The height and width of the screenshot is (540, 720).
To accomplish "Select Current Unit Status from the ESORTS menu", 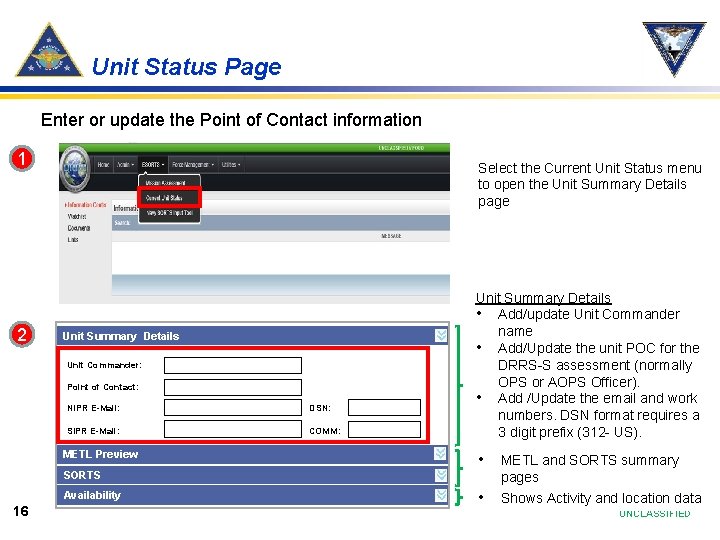I will (169, 198).
